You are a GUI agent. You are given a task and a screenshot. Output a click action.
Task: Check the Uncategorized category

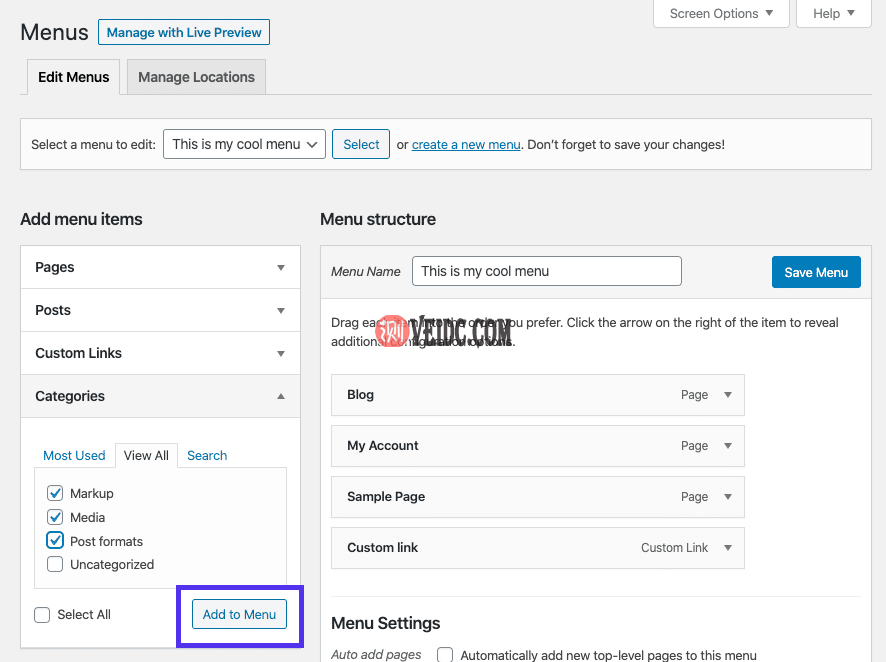[x=55, y=565]
